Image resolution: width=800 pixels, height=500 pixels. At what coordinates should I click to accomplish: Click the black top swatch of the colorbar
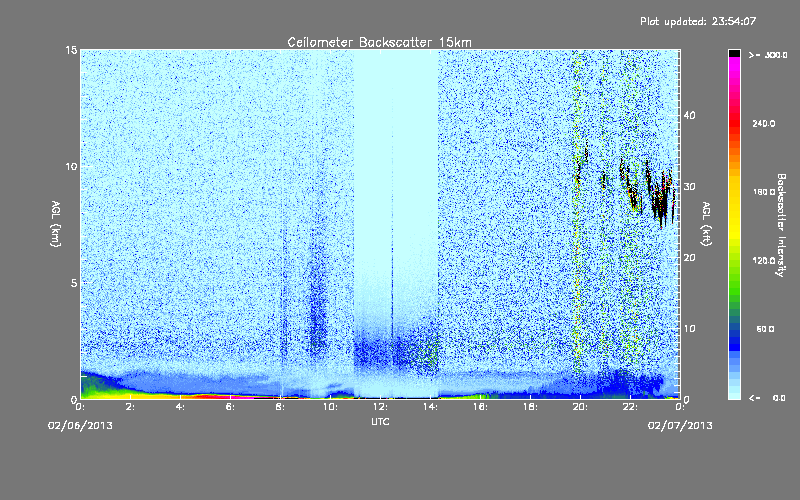[x=734, y=53]
